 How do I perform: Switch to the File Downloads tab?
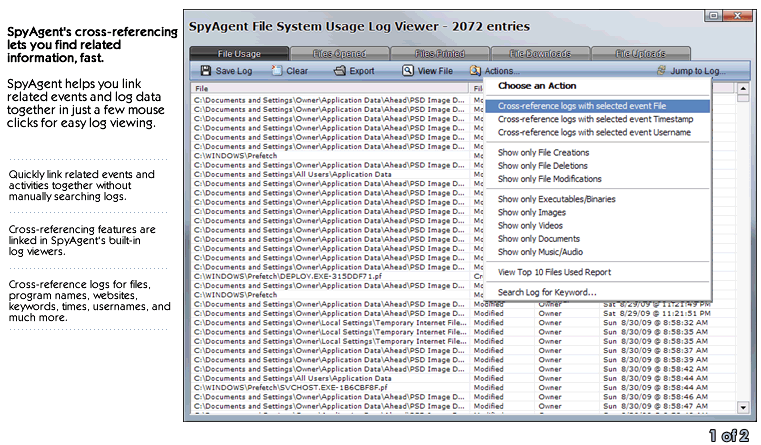540,53
